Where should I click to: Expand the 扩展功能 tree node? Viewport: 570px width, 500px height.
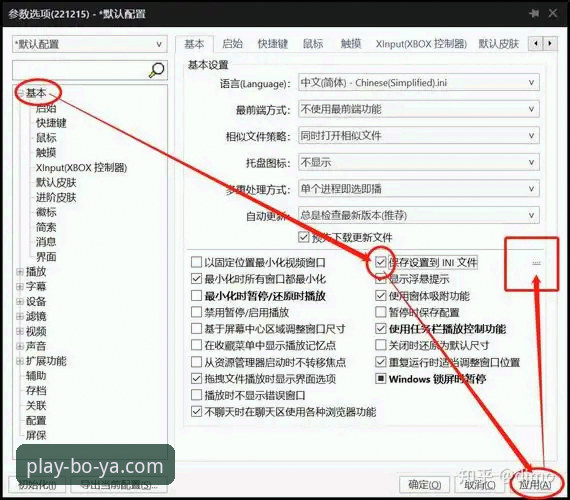pyautogui.click(x=20, y=361)
